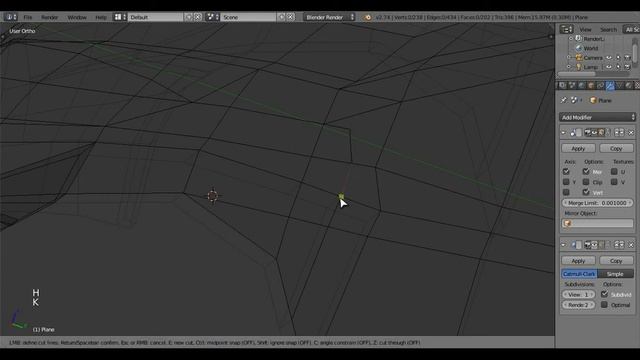Toggle the Merge option checkbox
This screenshot has width=640, height=360.
(x=586, y=171)
